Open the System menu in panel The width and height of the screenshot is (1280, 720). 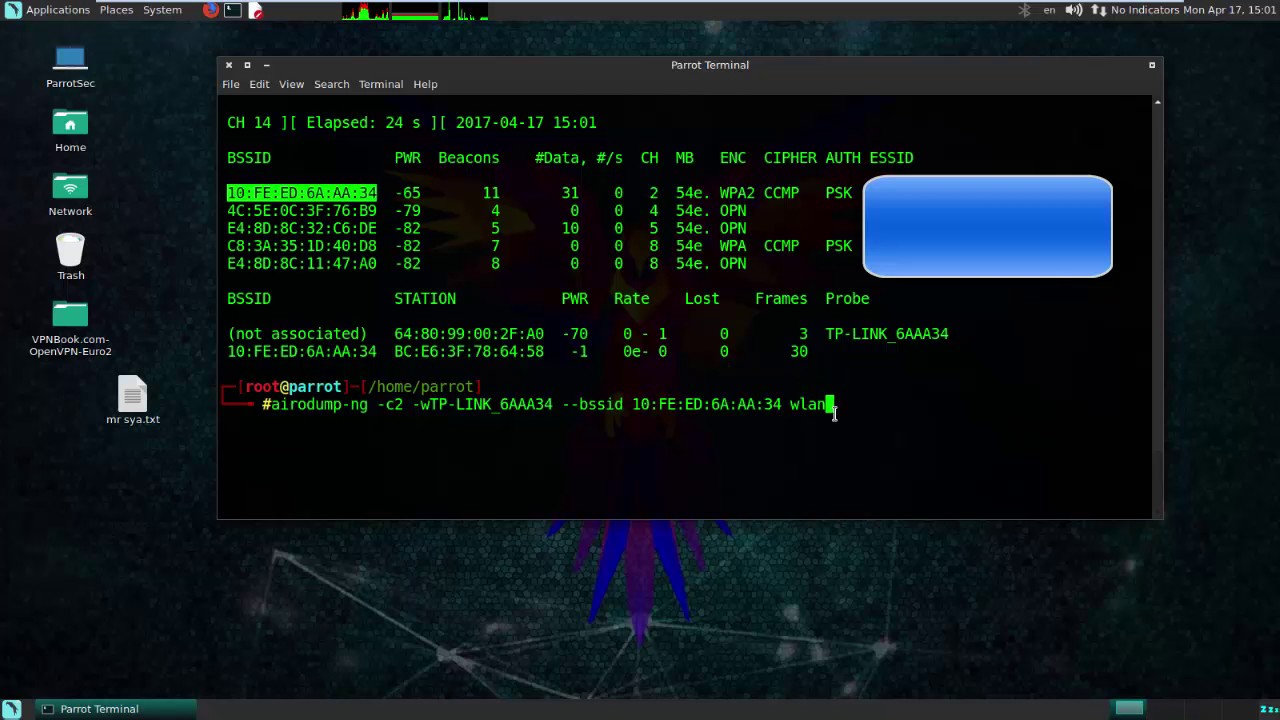click(162, 10)
